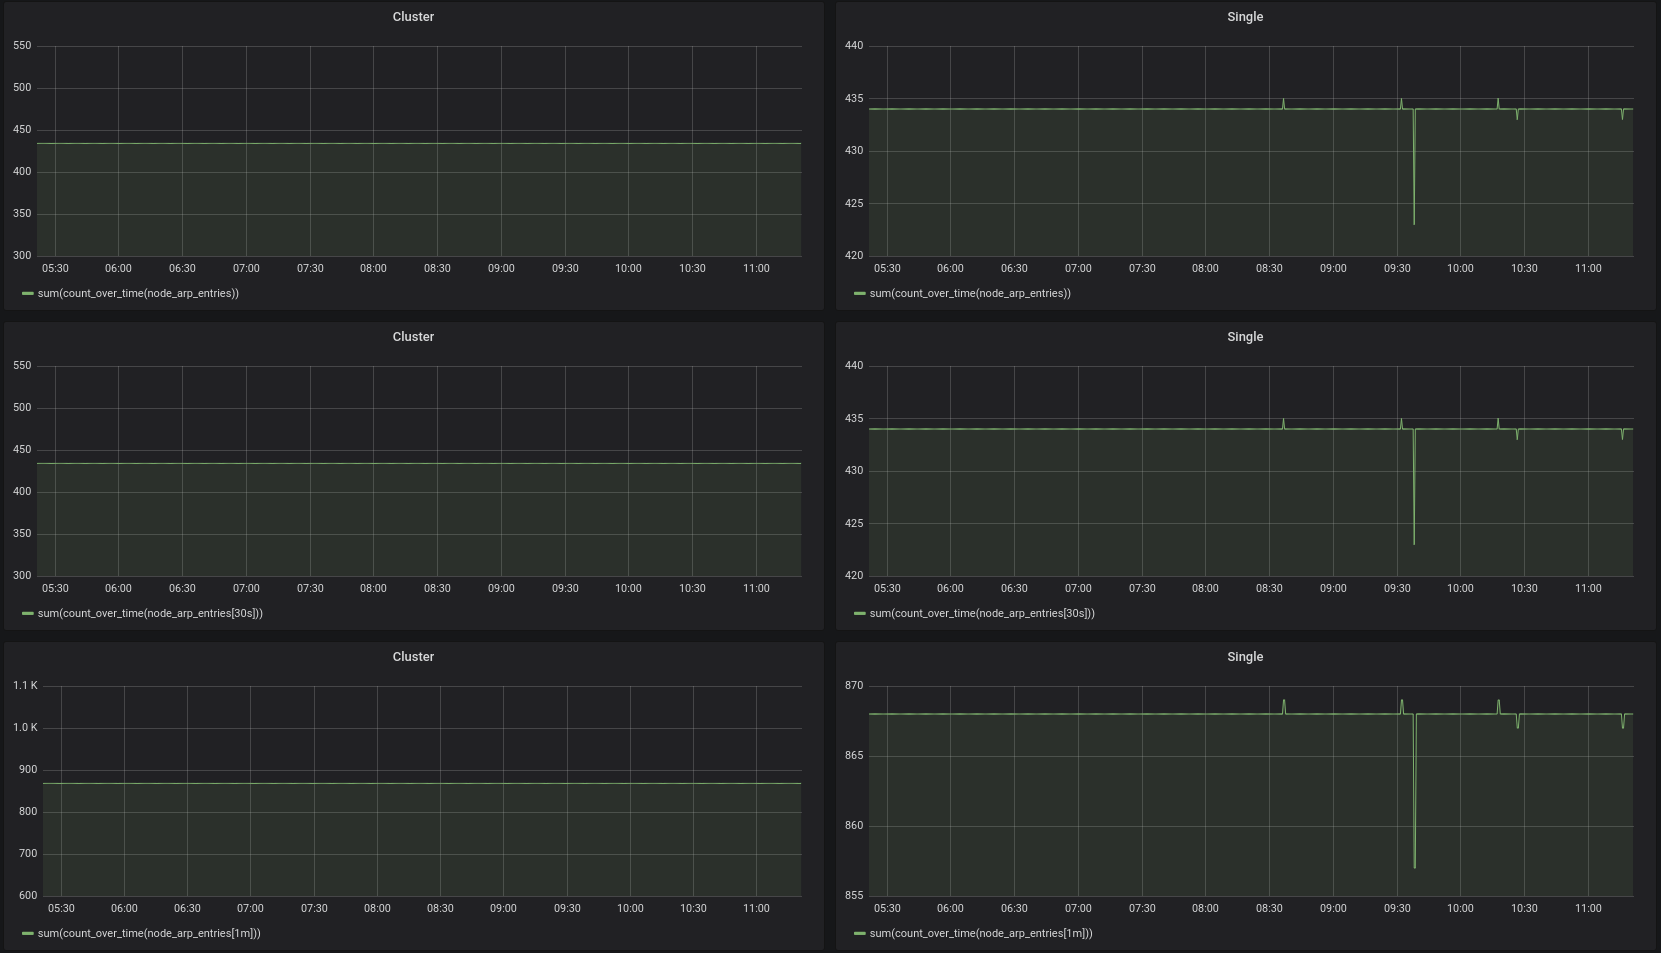Open the color swatch of the top Cluster legend
Screen dimensions: 1661x953
pyautogui.click(x=28, y=294)
